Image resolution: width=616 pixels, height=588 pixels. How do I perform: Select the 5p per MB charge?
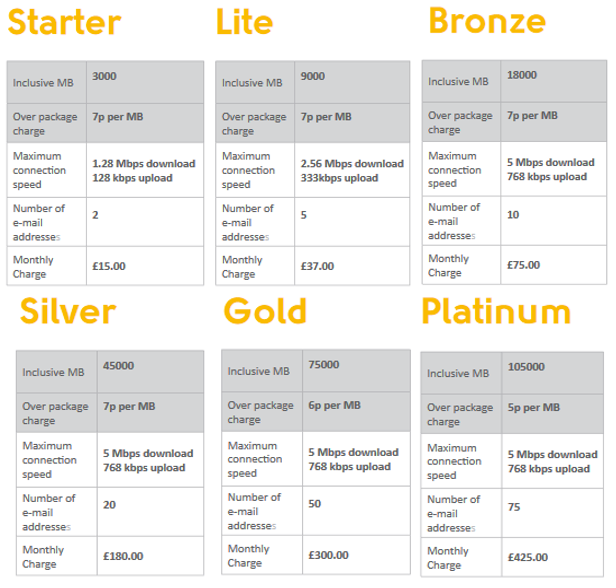(x=534, y=407)
